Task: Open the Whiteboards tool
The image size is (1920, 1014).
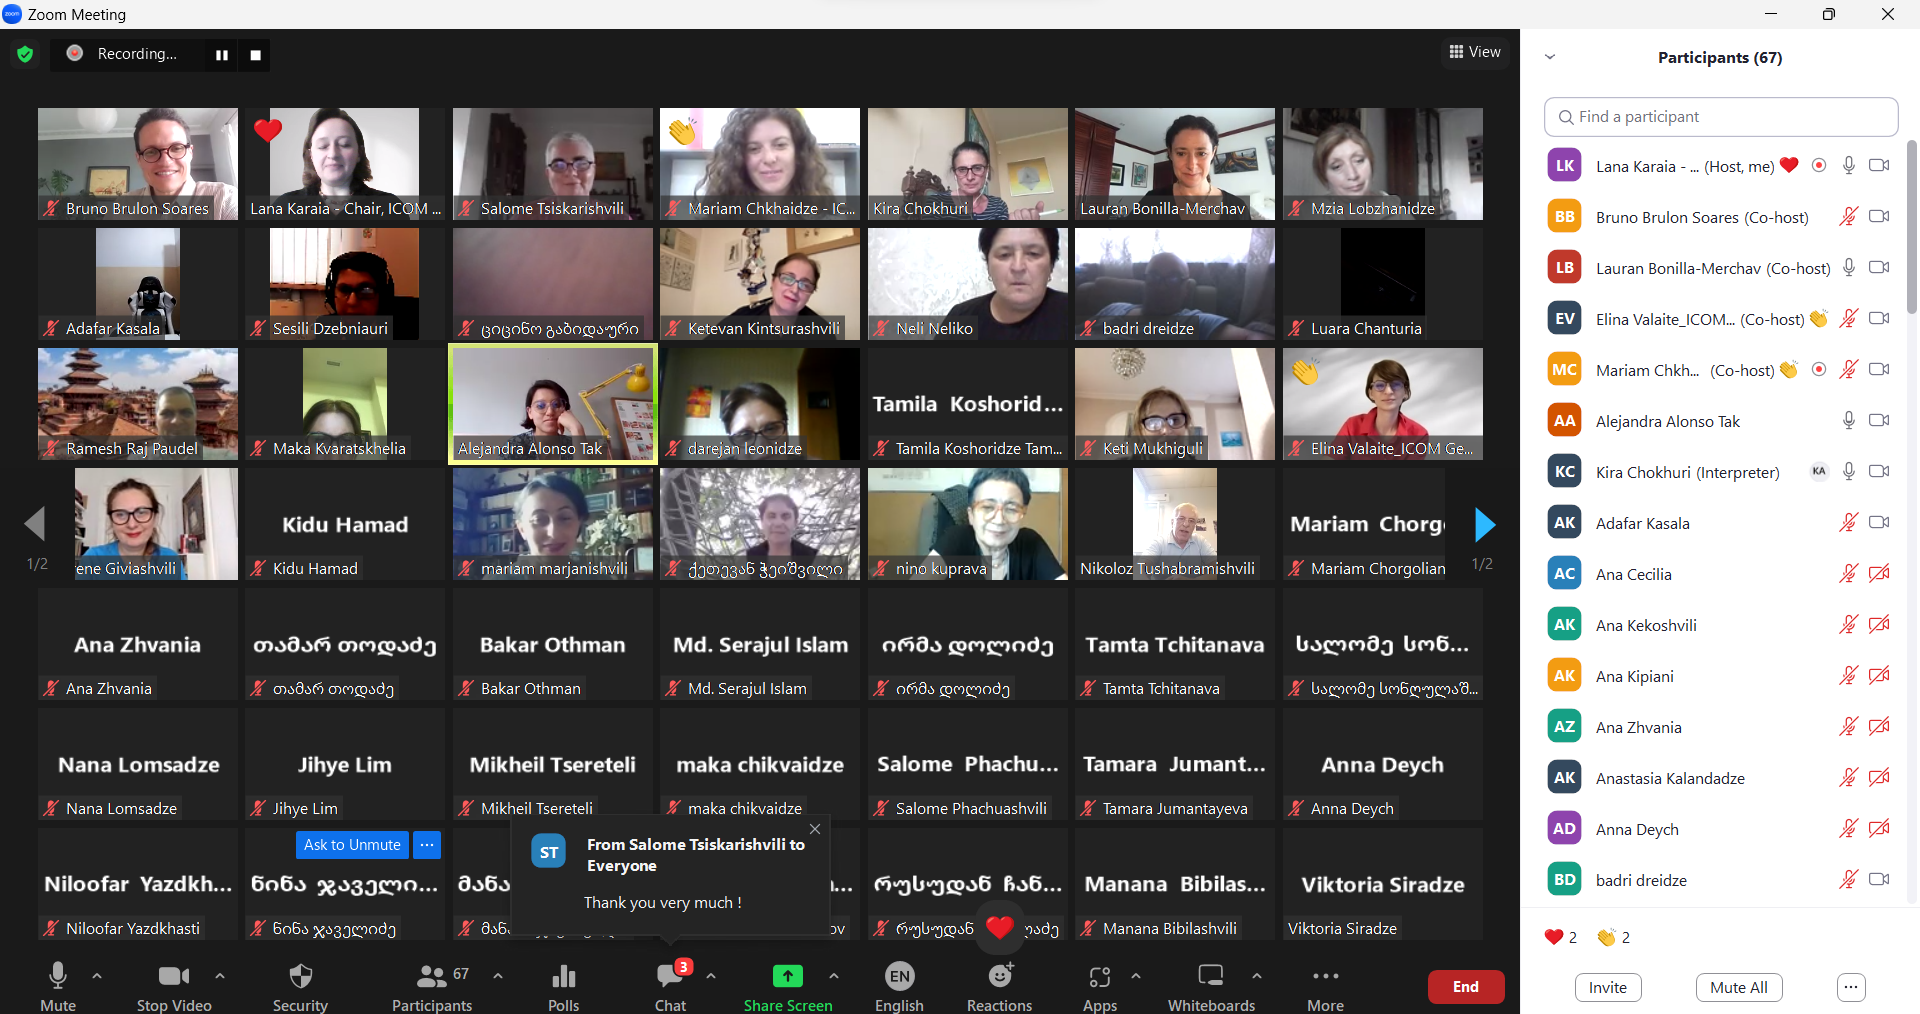Action: (1210, 977)
